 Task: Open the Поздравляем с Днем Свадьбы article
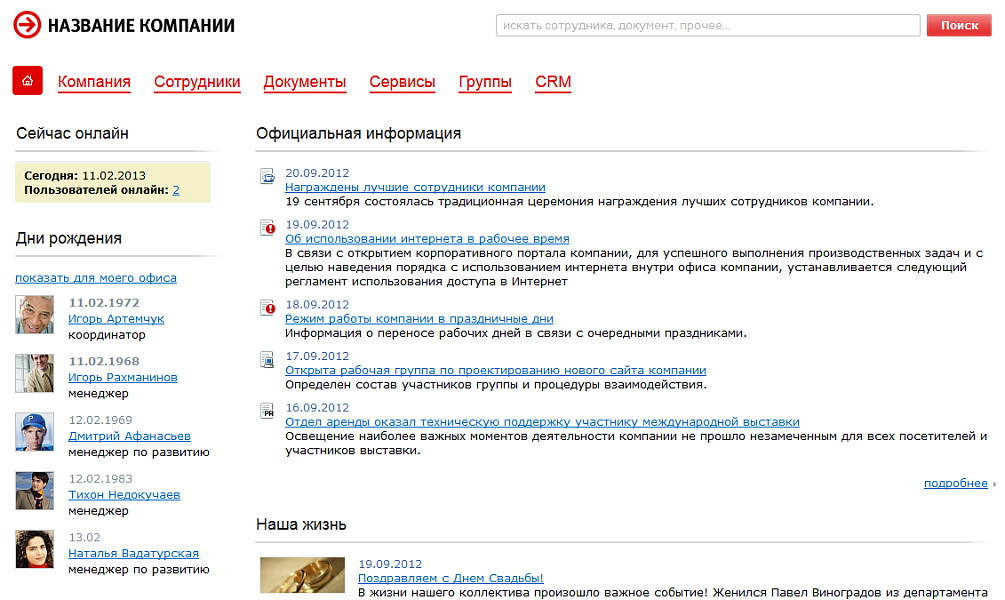click(450, 578)
